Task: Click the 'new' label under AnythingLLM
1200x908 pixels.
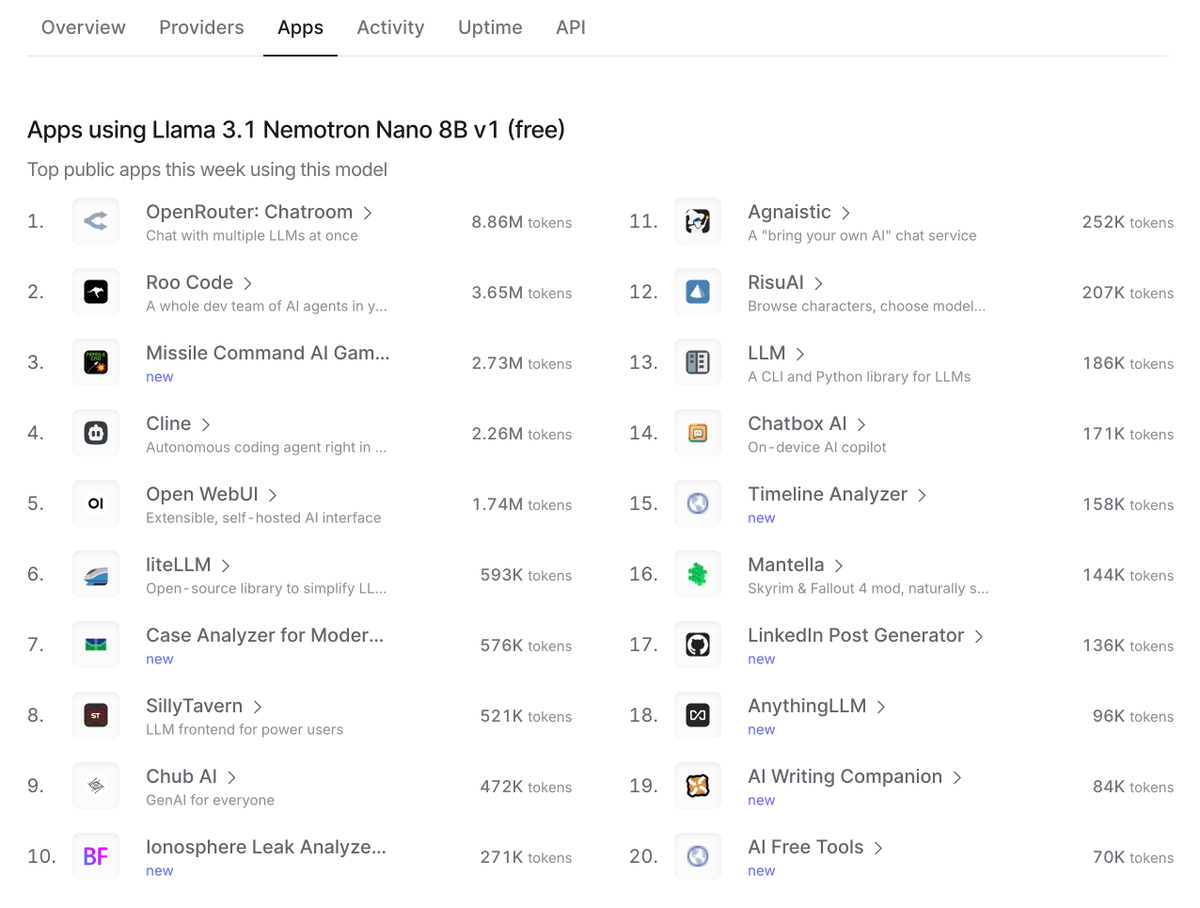Action: tap(762, 730)
